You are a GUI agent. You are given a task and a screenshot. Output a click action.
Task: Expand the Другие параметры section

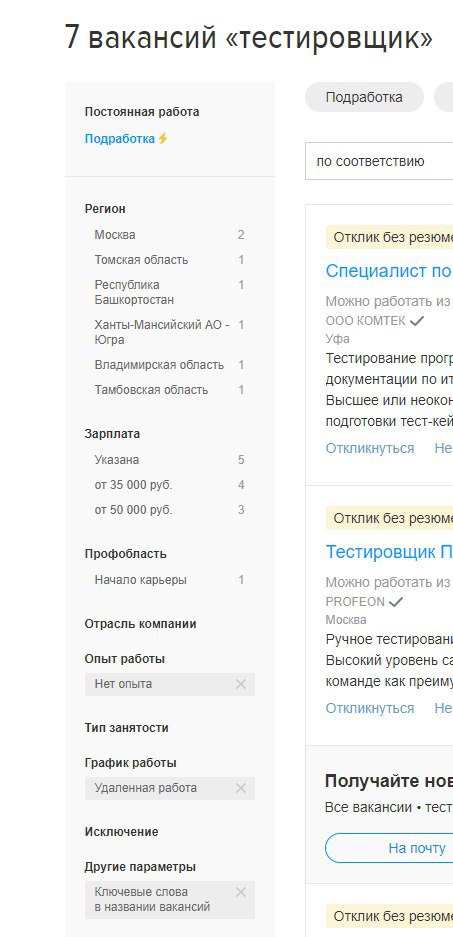tap(140, 867)
